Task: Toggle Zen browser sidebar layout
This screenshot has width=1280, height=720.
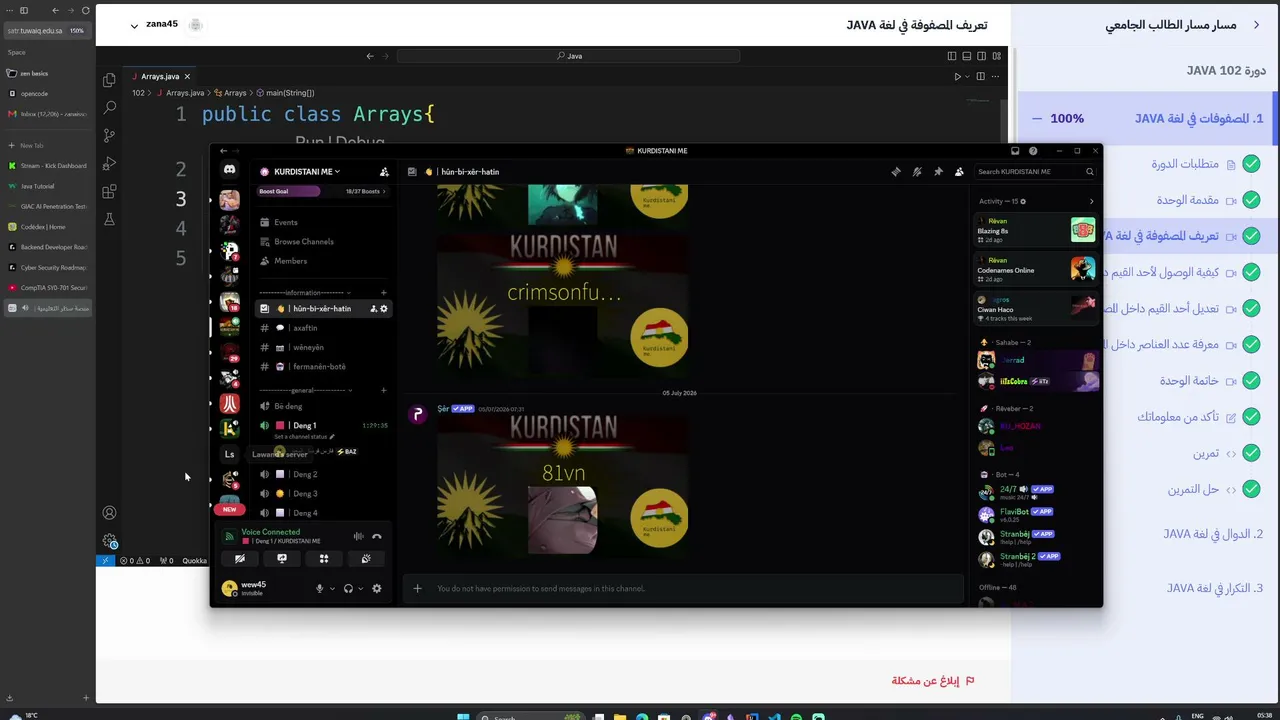Action: pos(24,10)
